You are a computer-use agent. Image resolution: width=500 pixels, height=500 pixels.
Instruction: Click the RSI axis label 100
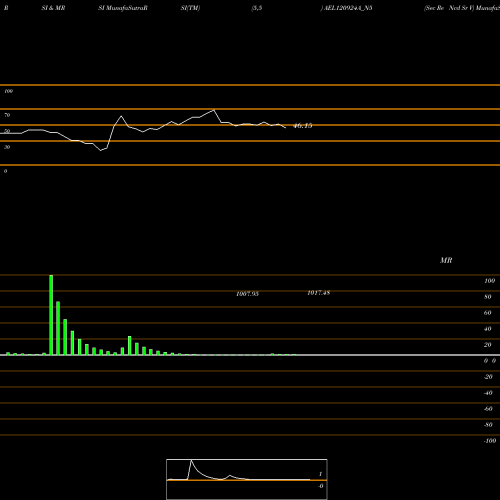pyautogui.click(x=8, y=91)
